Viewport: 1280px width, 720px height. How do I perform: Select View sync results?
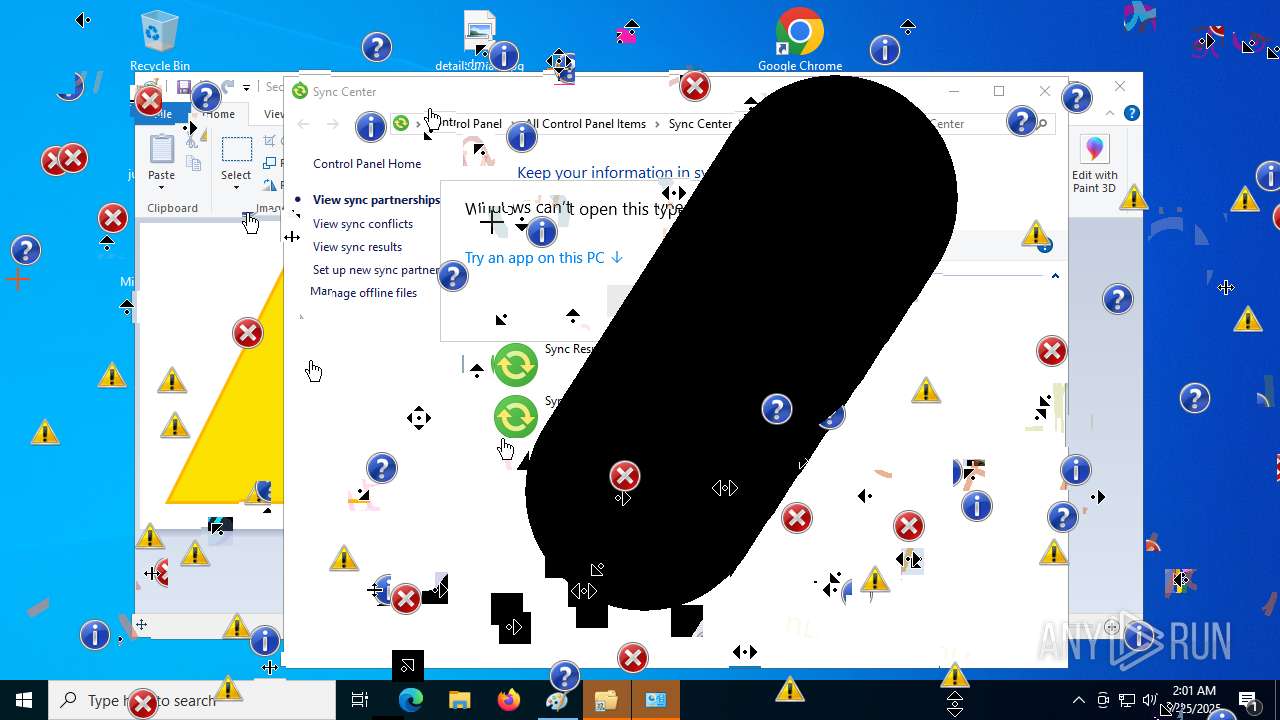[357, 247]
